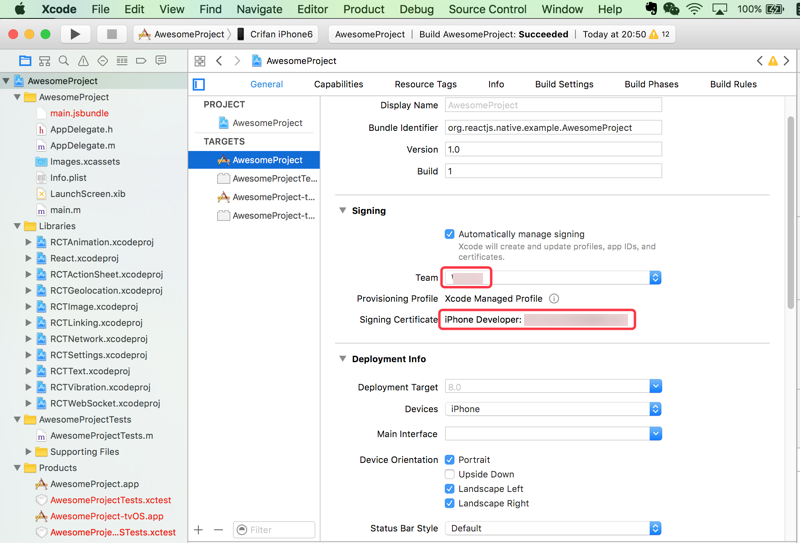Enable Upside Down orientation
This screenshot has height=543, width=800.
[x=449, y=474]
